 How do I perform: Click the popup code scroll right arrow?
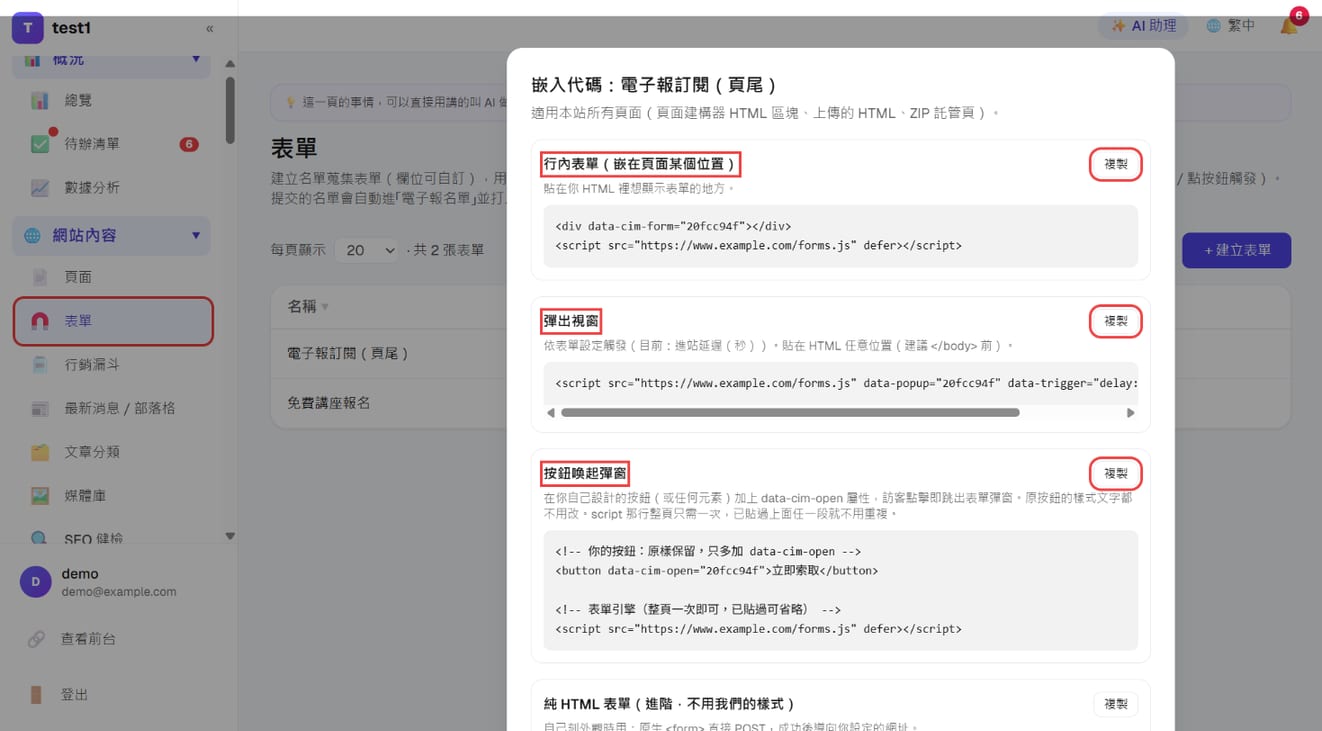click(x=1131, y=412)
